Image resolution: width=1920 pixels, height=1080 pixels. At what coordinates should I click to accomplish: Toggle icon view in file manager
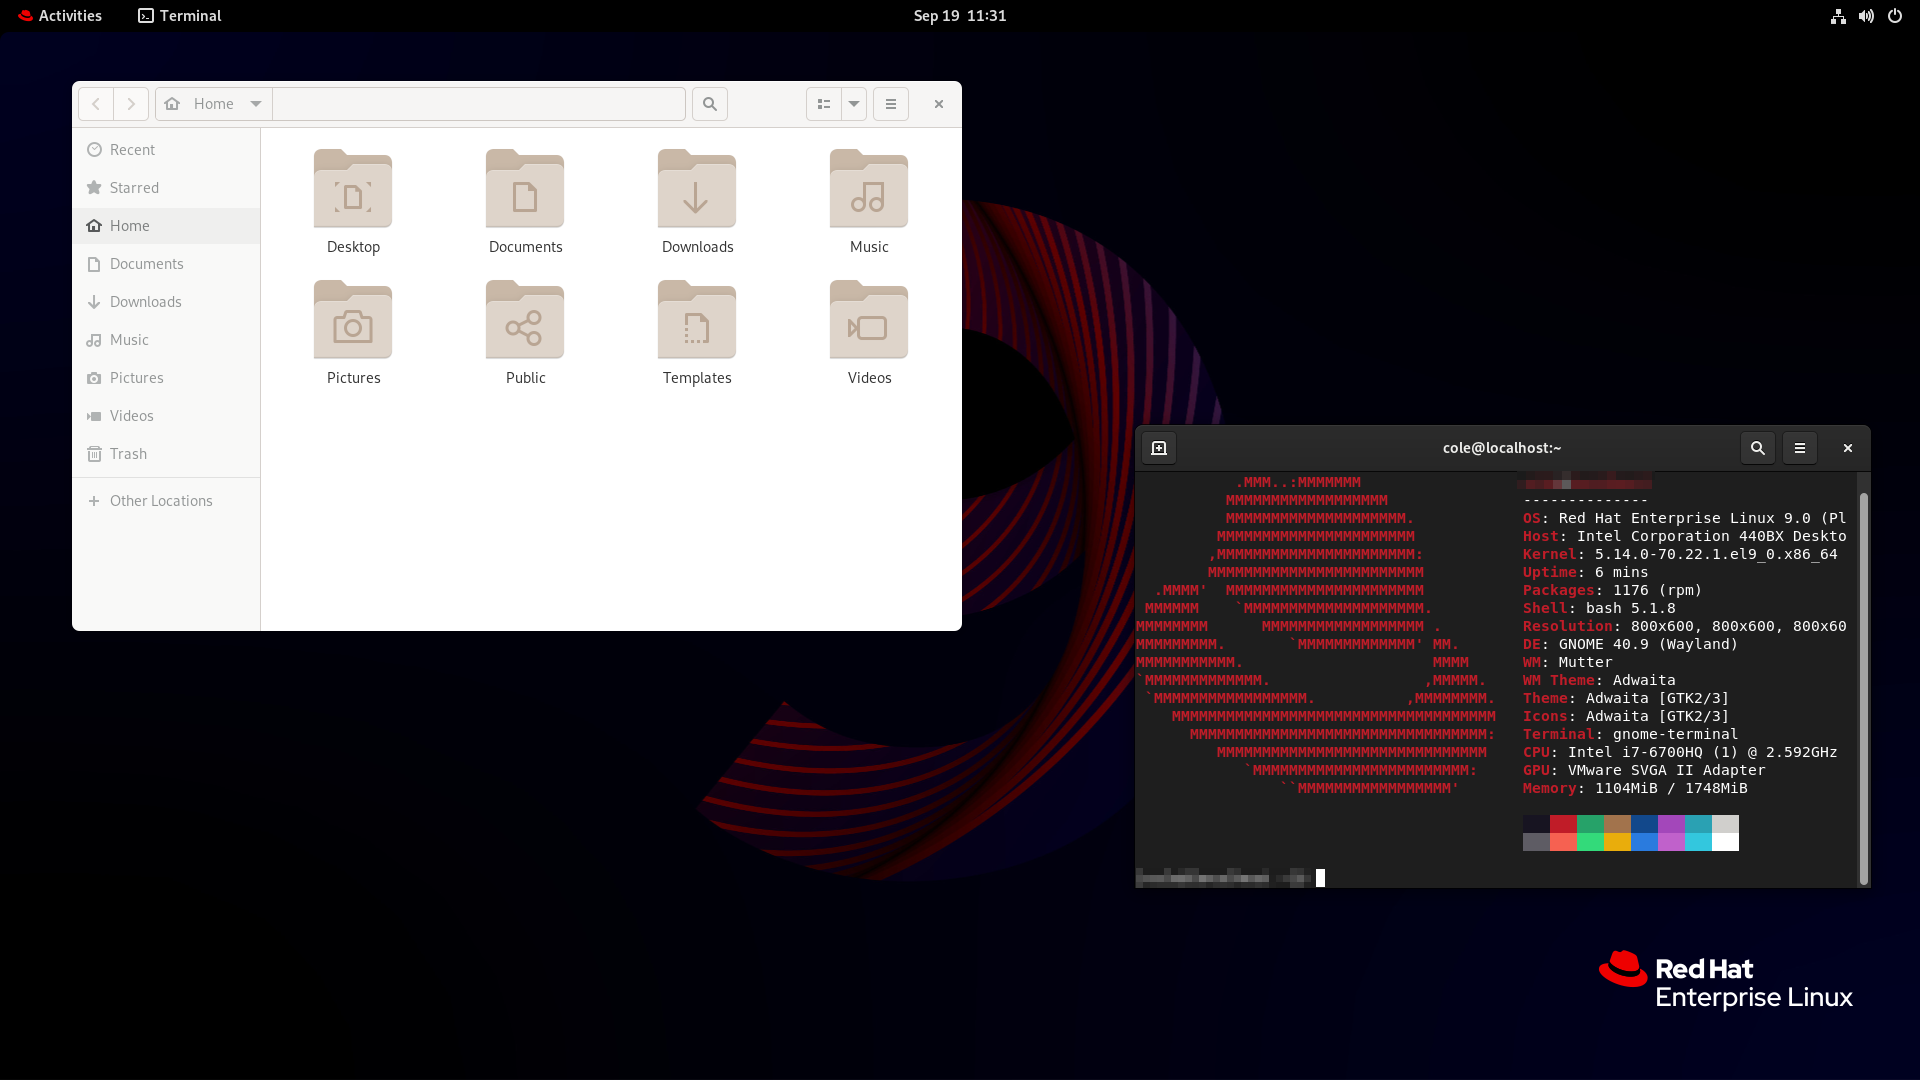coord(822,103)
